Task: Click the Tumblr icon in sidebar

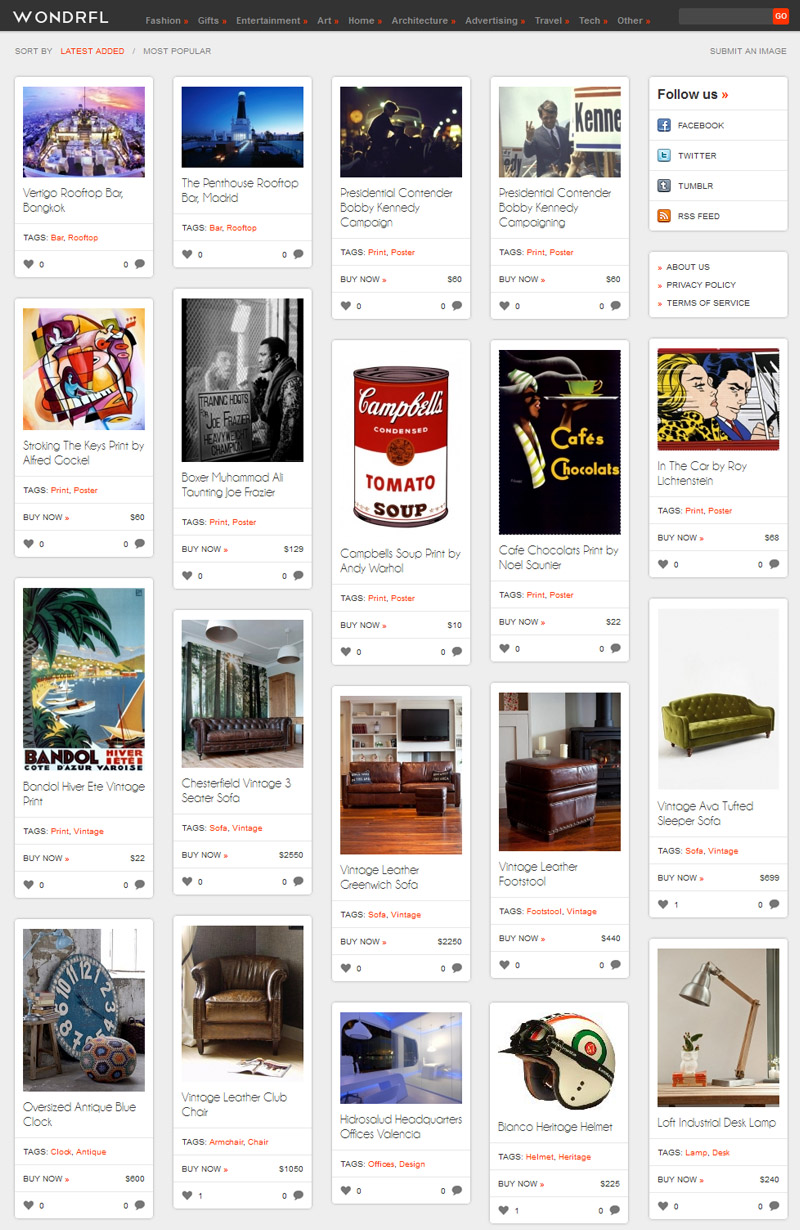Action: pos(664,185)
